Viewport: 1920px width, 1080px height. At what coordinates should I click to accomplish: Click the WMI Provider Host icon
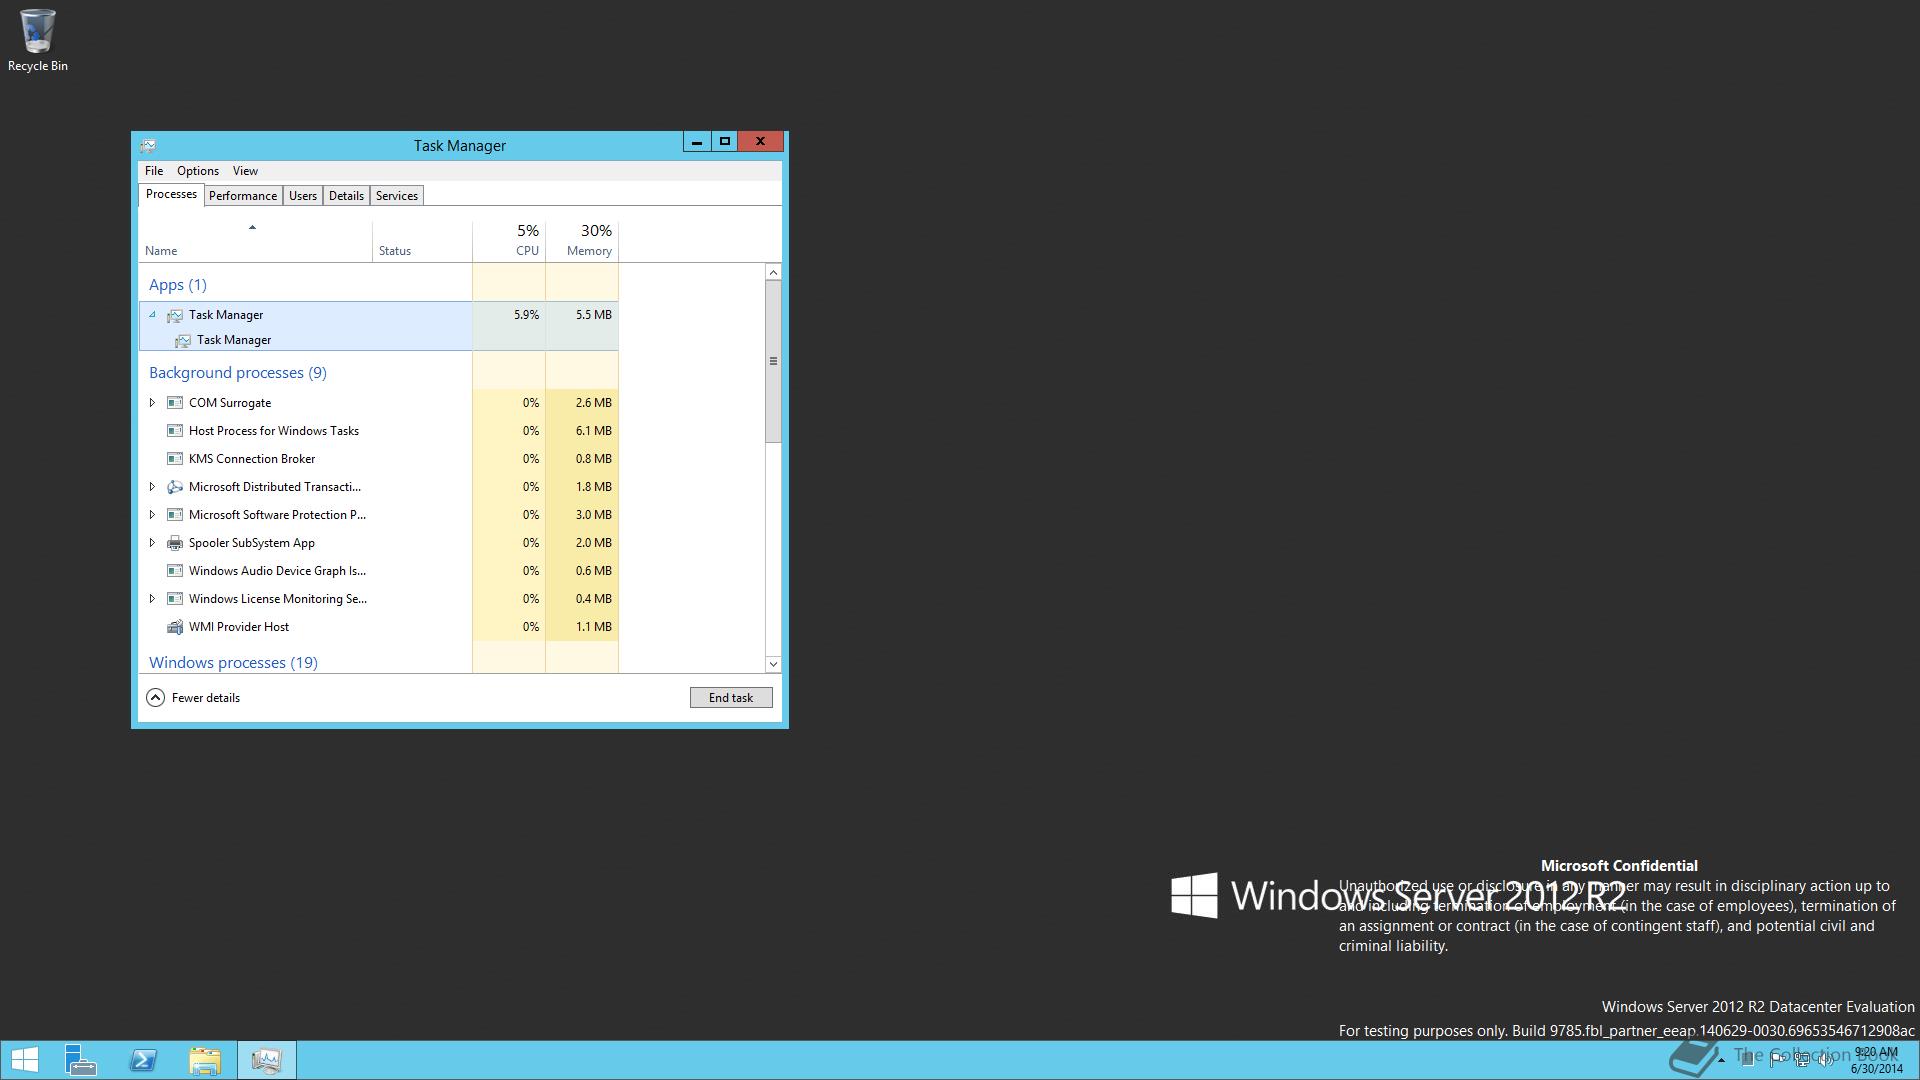(x=175, y=627)
